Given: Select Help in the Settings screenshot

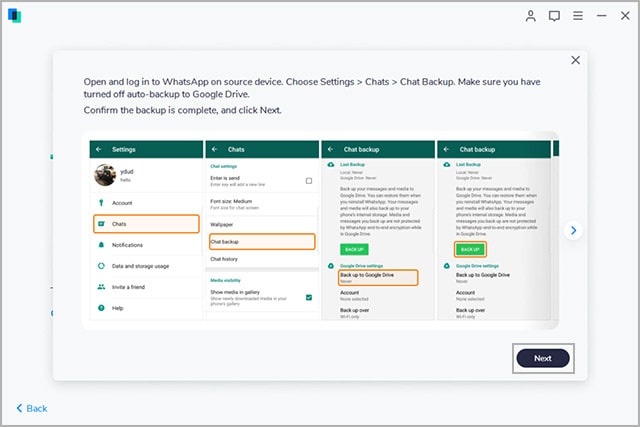Looking at the screenshot, I should pyautogui.click(x=146, y=308).
